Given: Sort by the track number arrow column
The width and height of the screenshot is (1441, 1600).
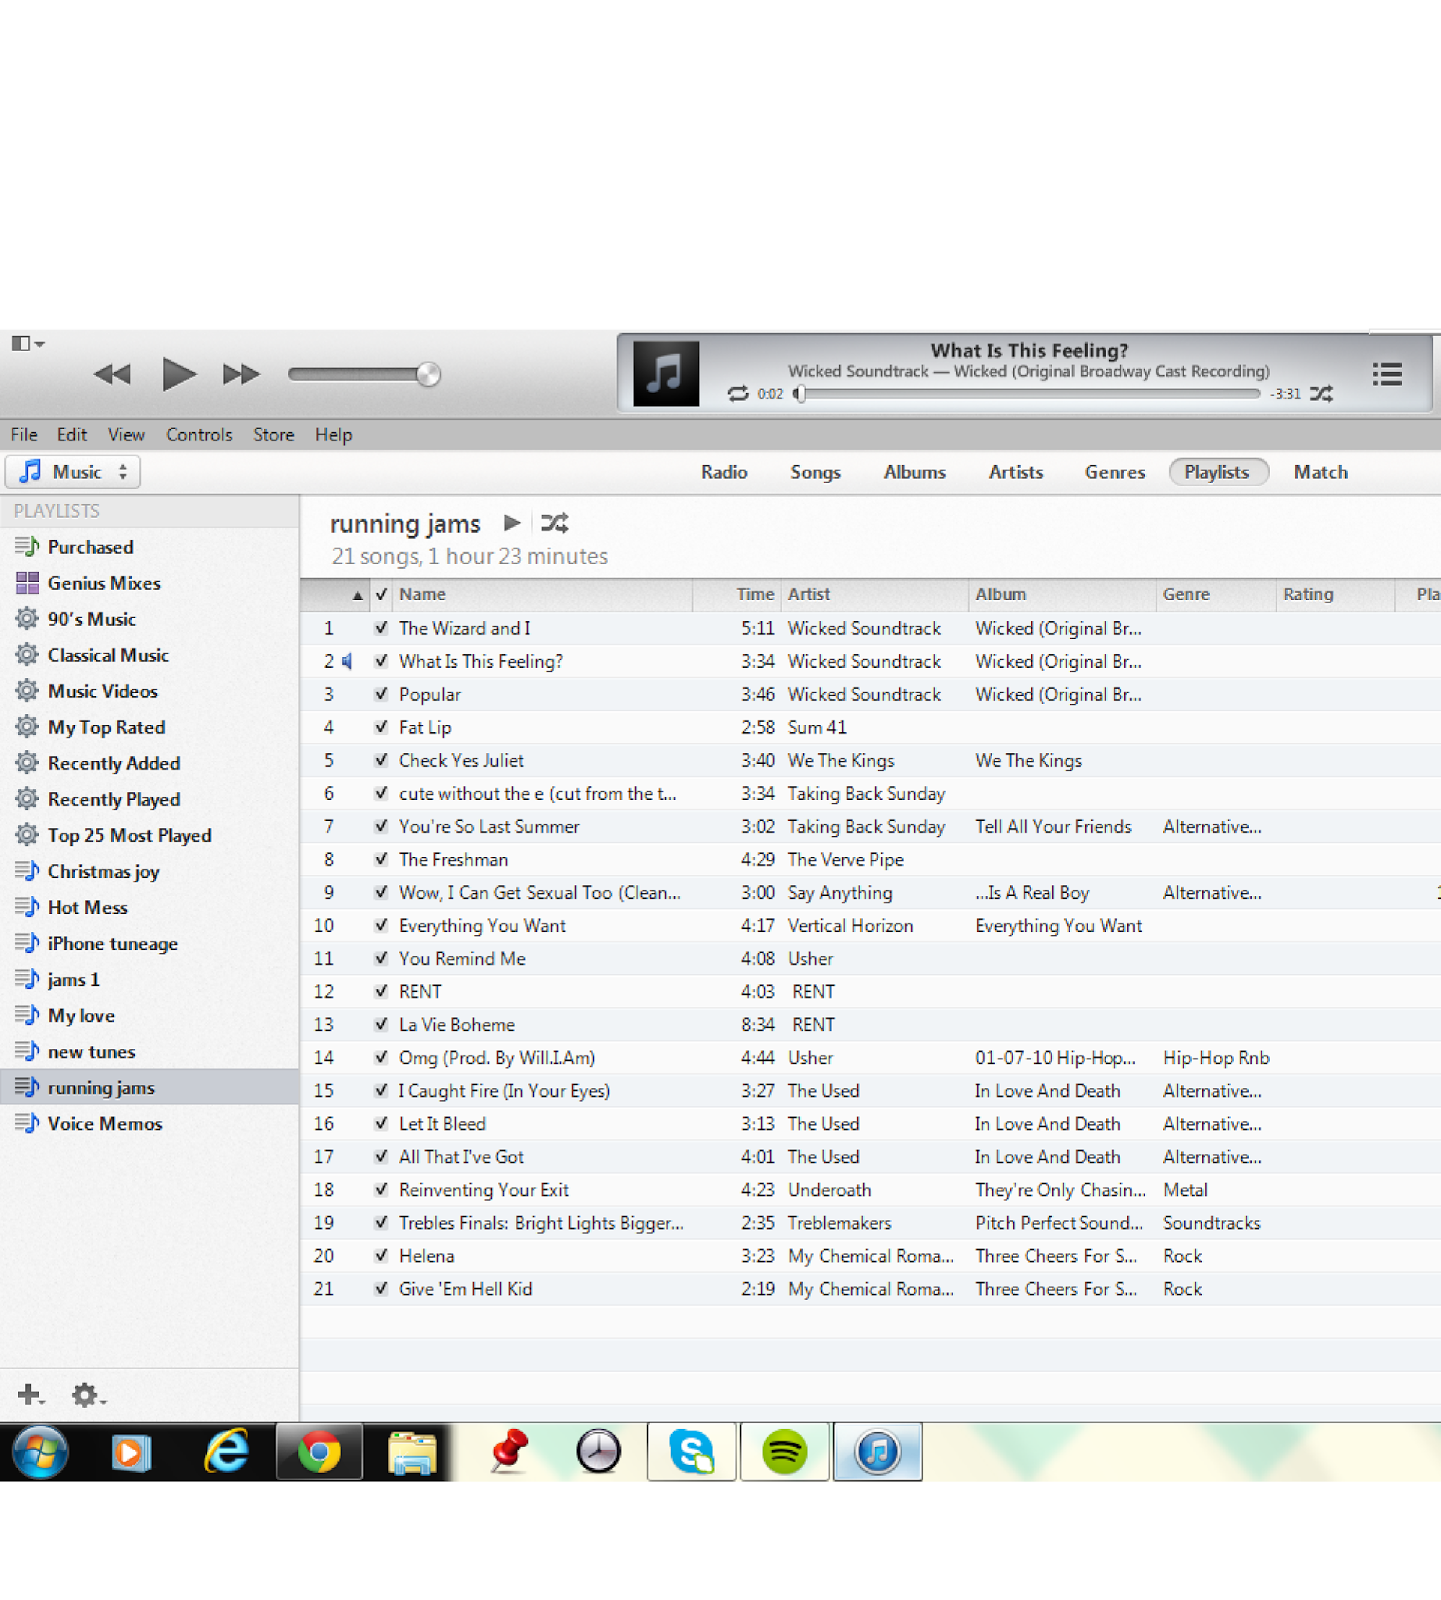Looking at the screenshot, I should [336, 594].
